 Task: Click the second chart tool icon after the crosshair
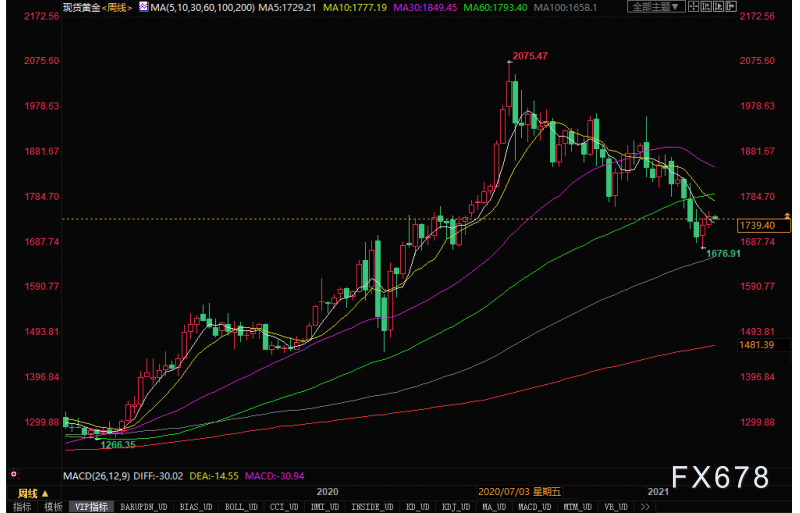click(706, 7)
